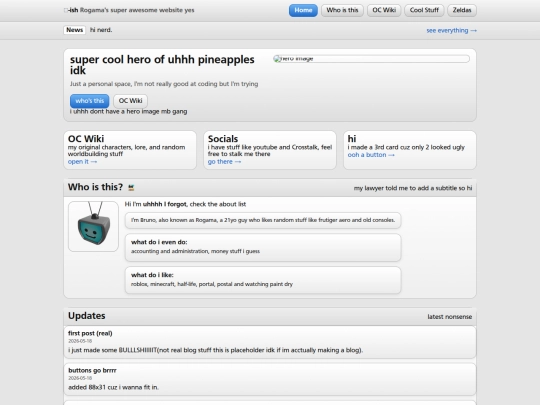Click "Hi I'm uhhhh I forgot" intro line
Screen dimensions: 540x405
pos(185,204)
